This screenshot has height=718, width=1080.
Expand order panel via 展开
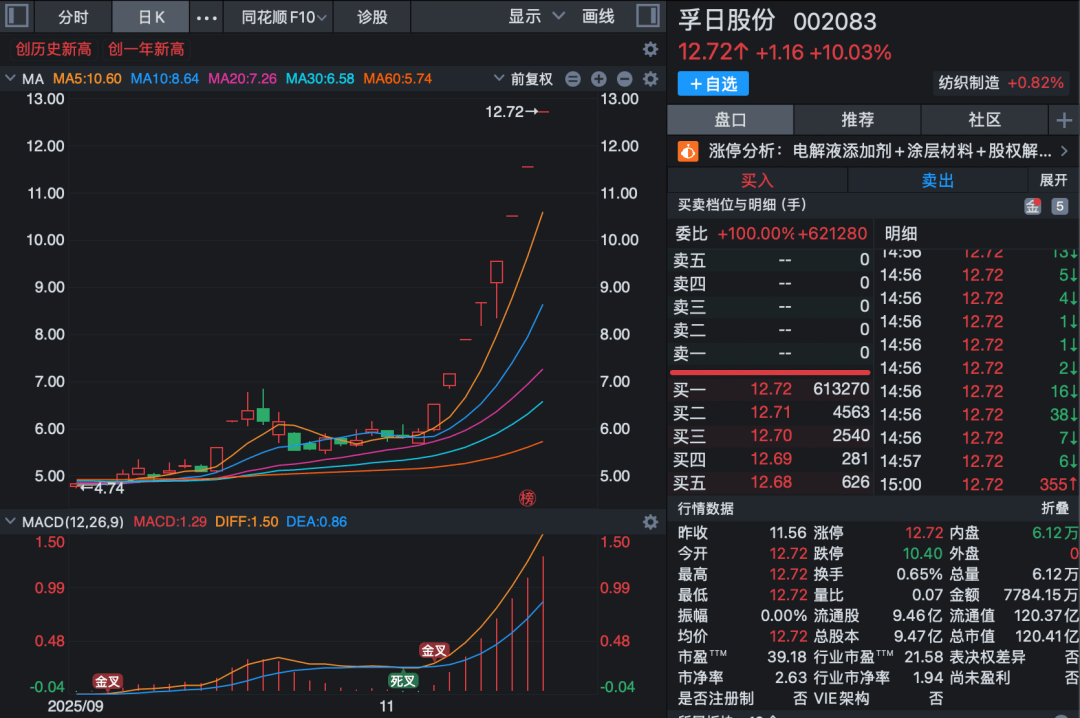[1053, 181]
